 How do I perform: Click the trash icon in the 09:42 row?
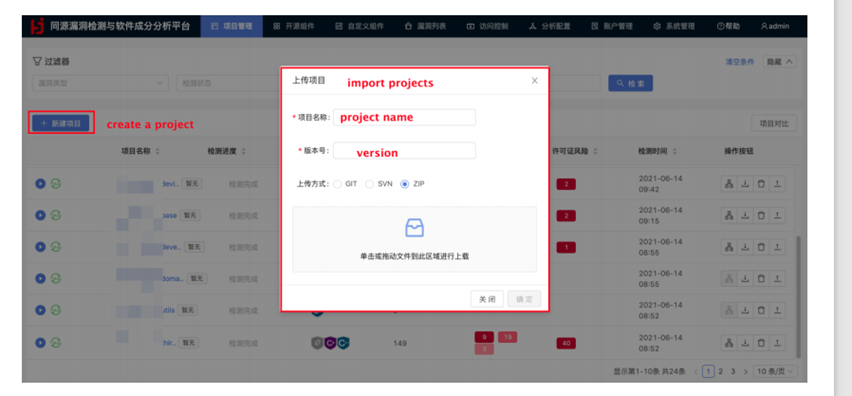(761, 184)
